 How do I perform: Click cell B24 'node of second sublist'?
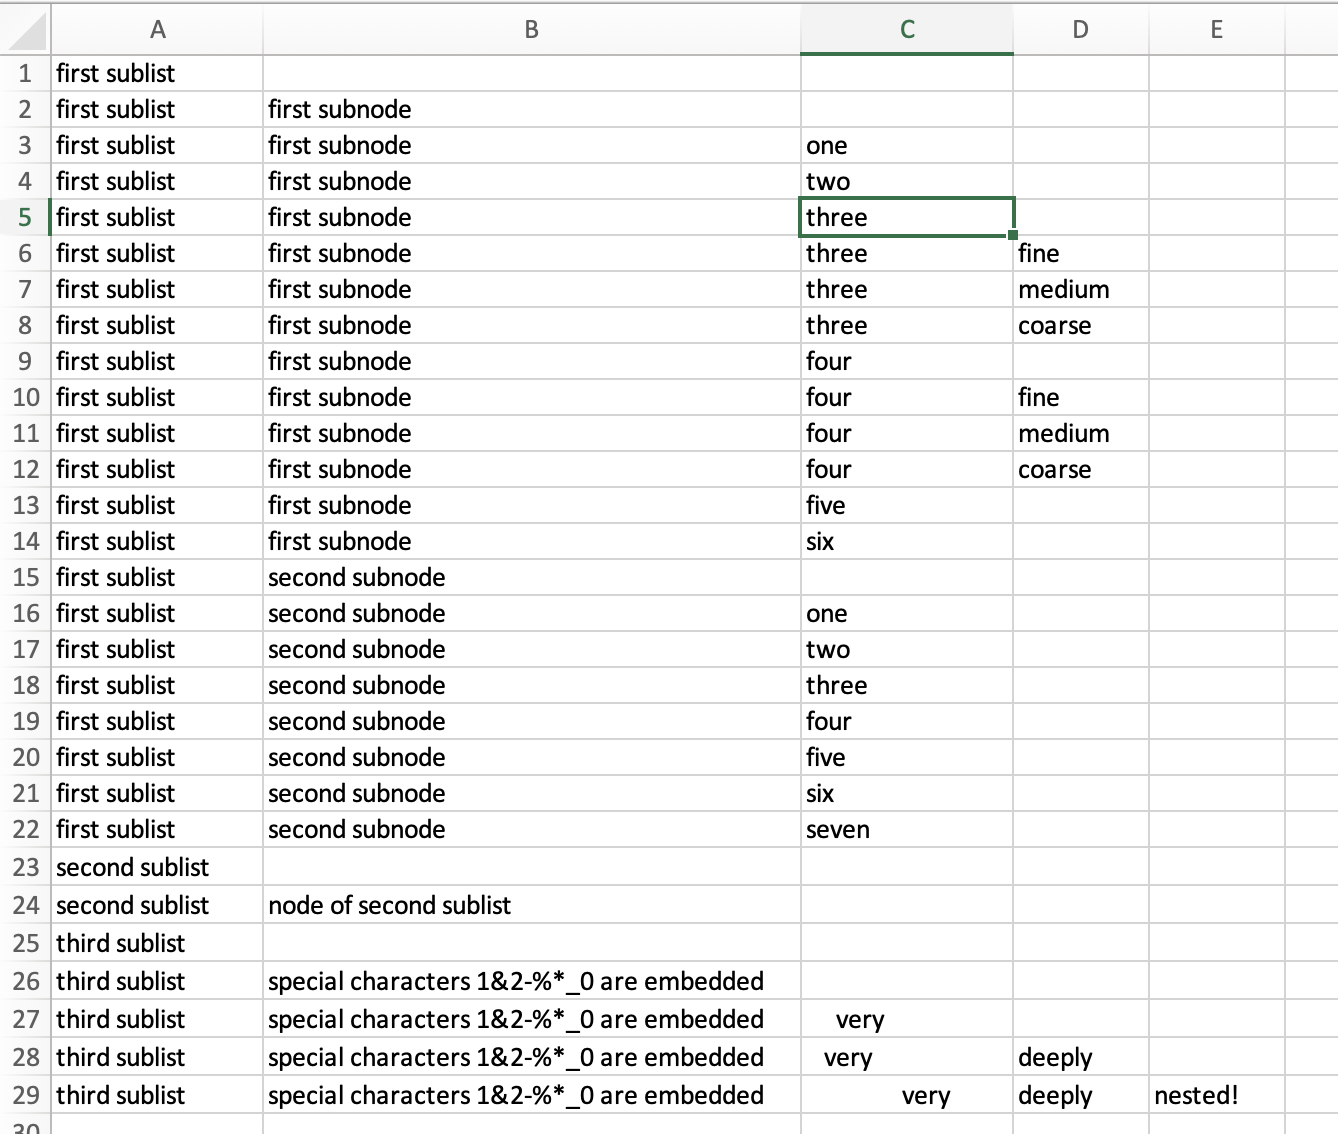532,905
